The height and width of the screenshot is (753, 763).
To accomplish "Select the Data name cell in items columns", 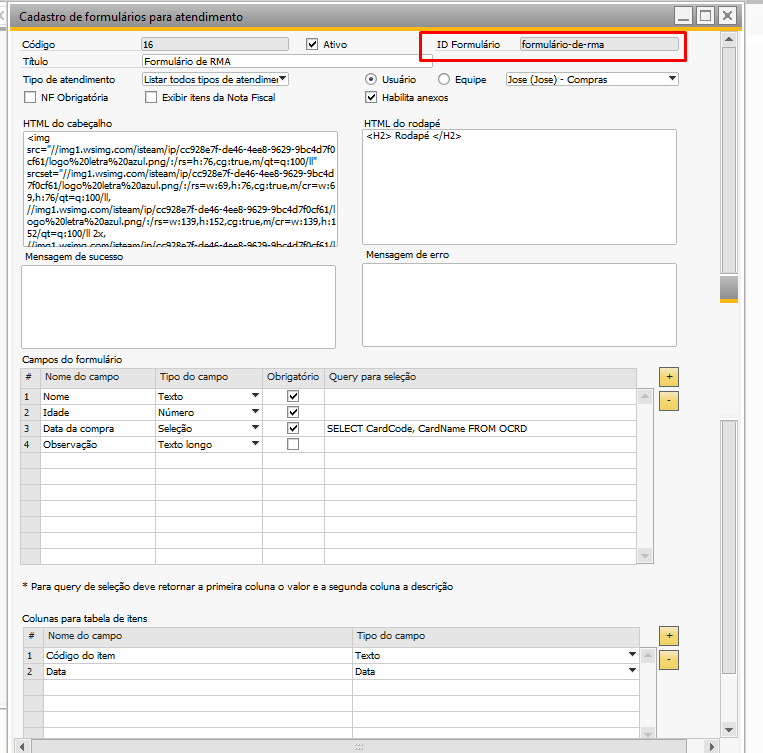I will click(x=198, y=672).
